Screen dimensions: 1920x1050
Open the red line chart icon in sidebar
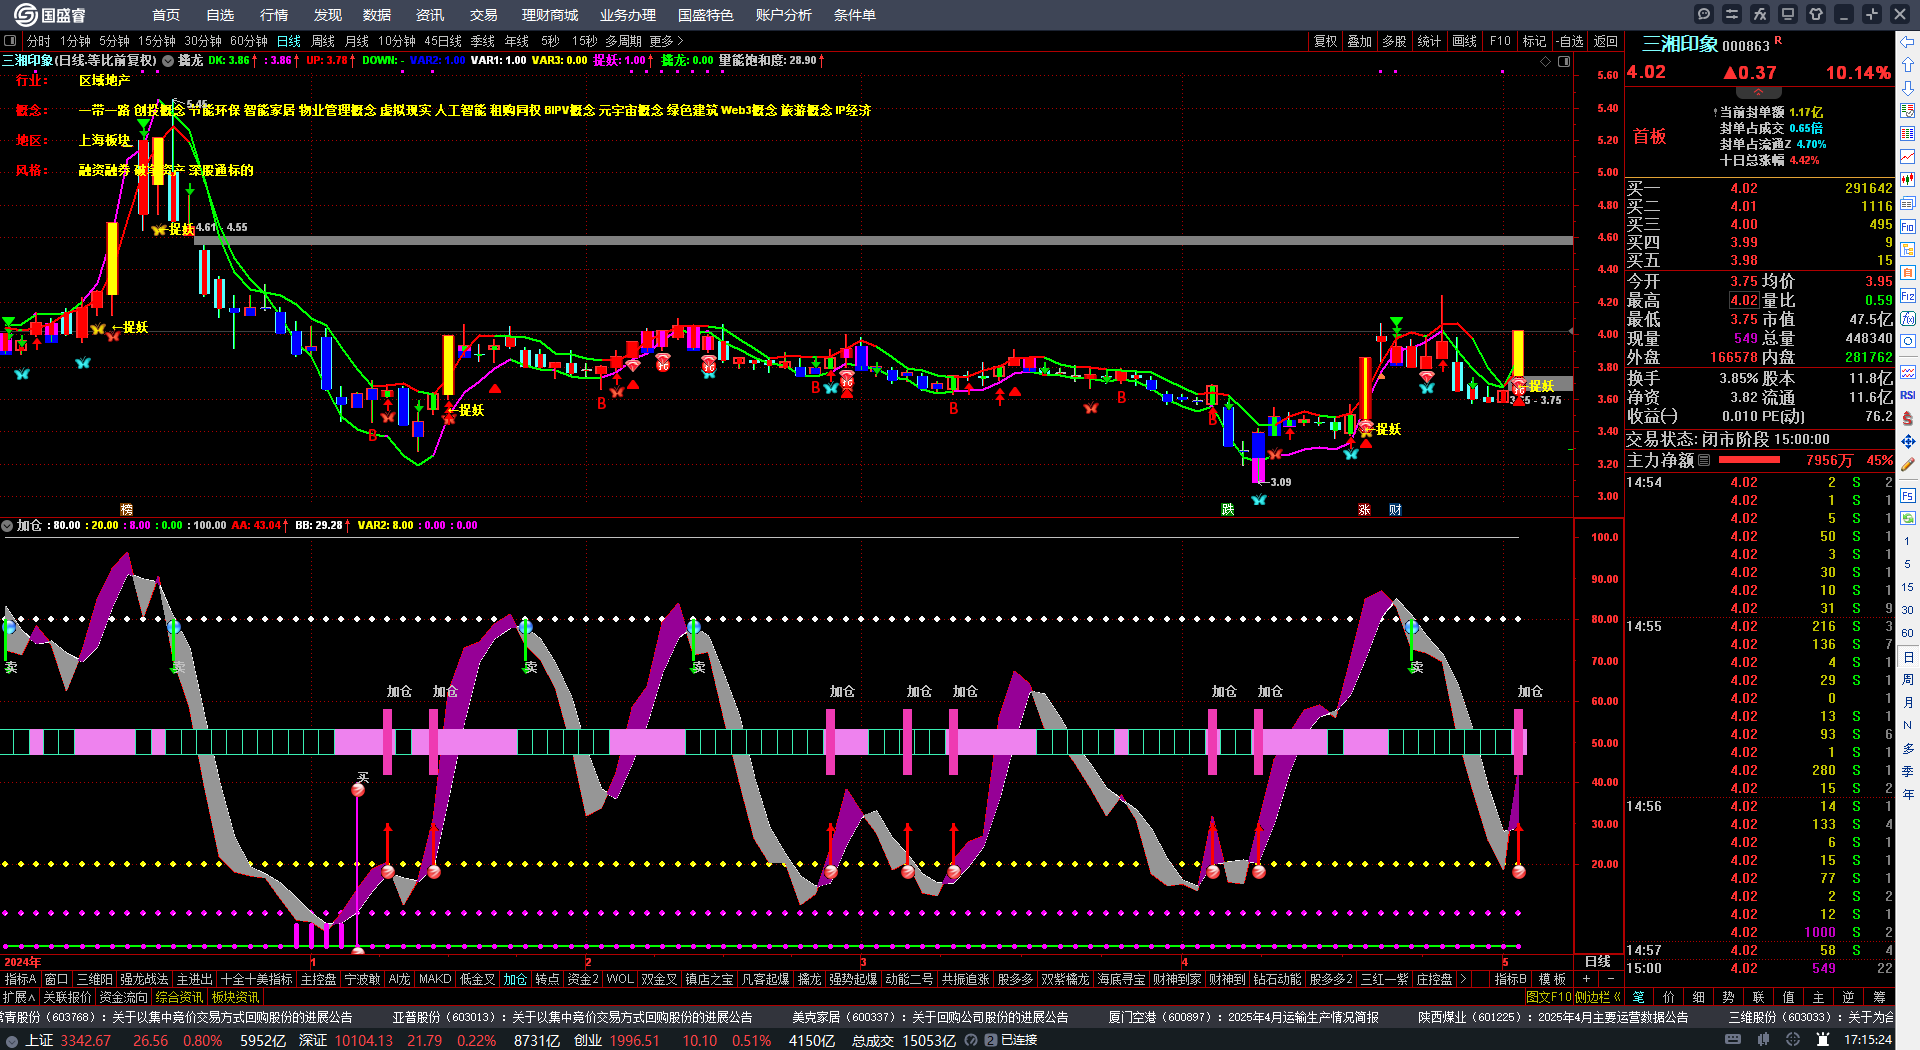coord(1908,157)
